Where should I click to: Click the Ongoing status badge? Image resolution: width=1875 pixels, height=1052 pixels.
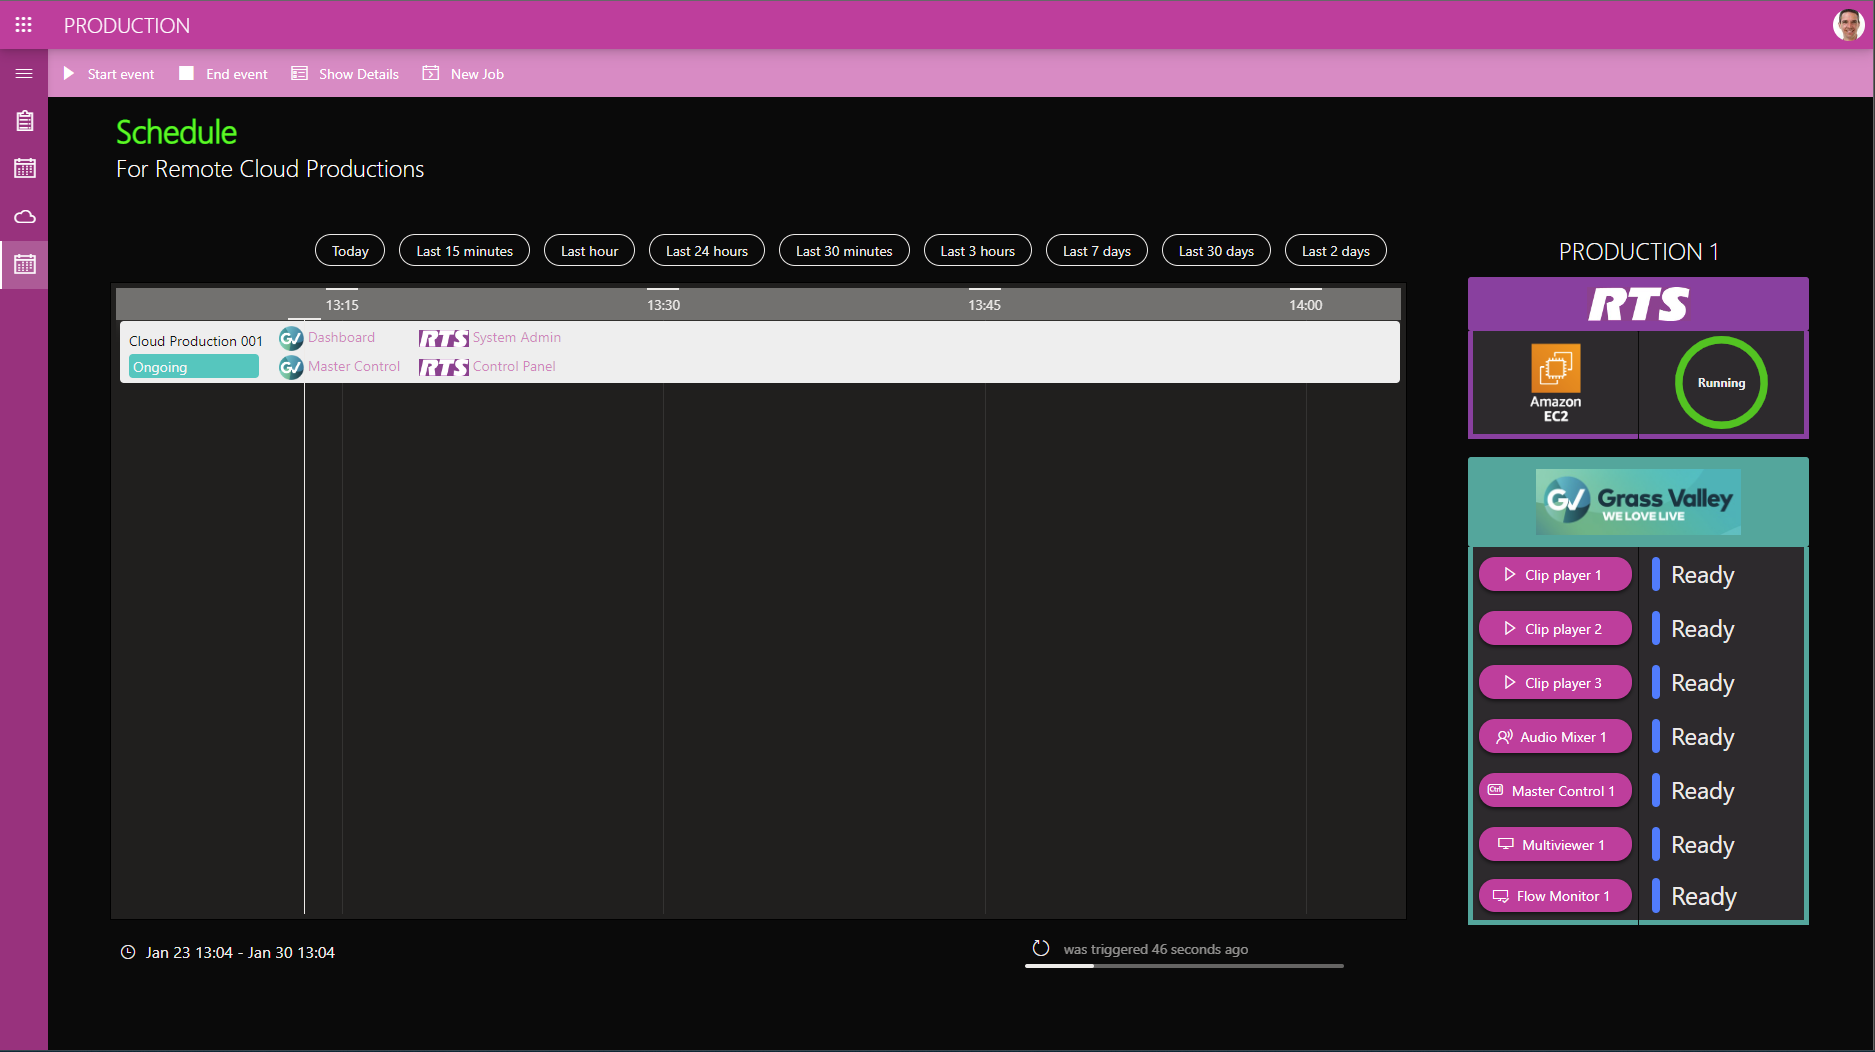tap(193, 367)
